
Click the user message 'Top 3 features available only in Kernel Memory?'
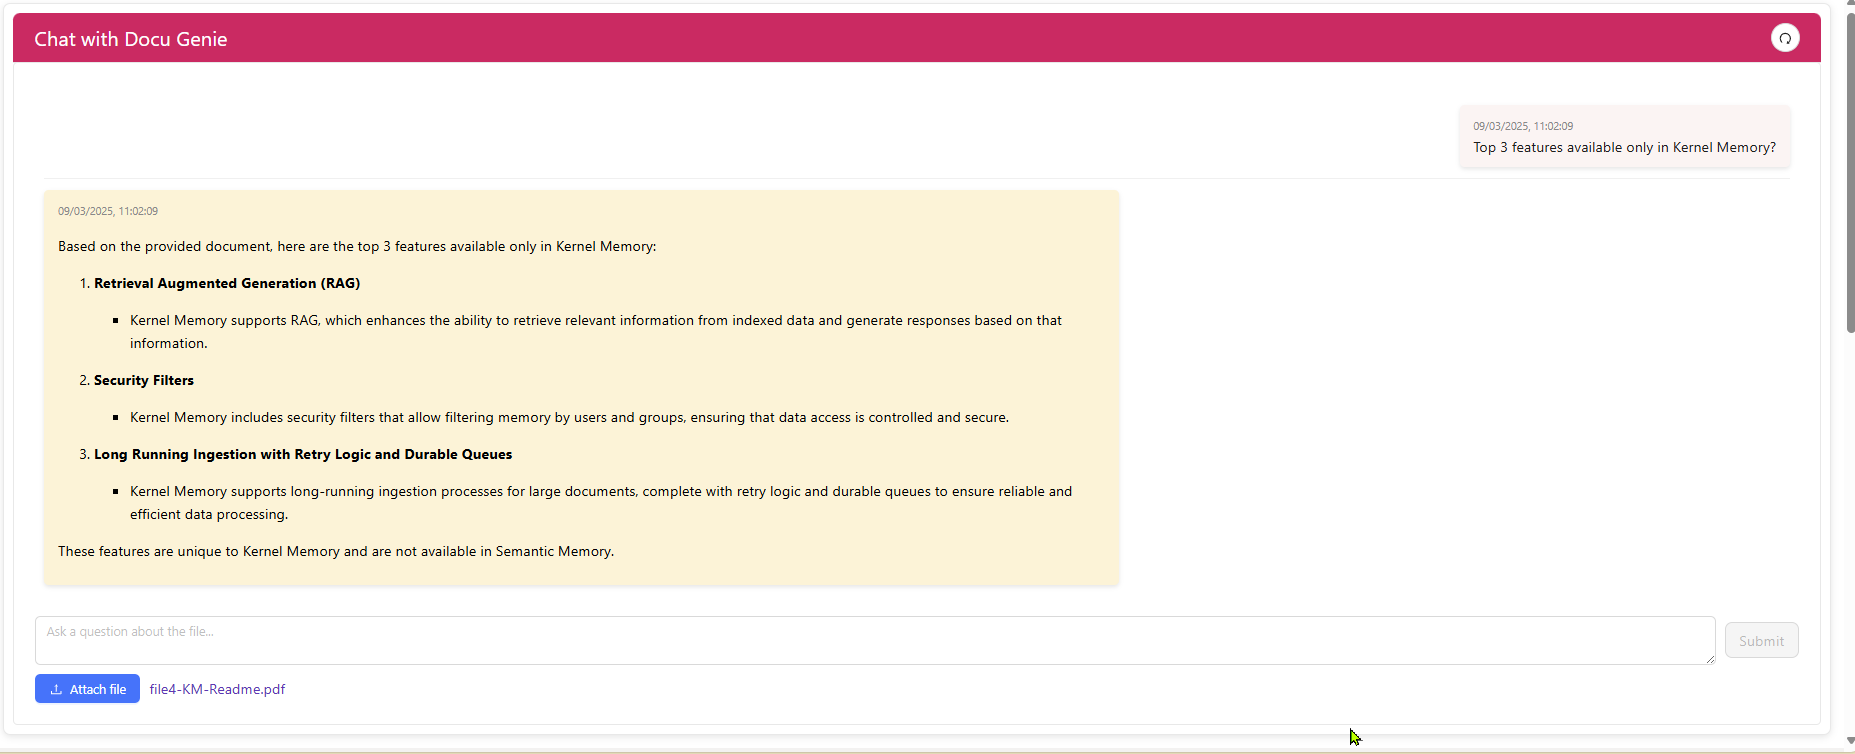(1624, 147)
